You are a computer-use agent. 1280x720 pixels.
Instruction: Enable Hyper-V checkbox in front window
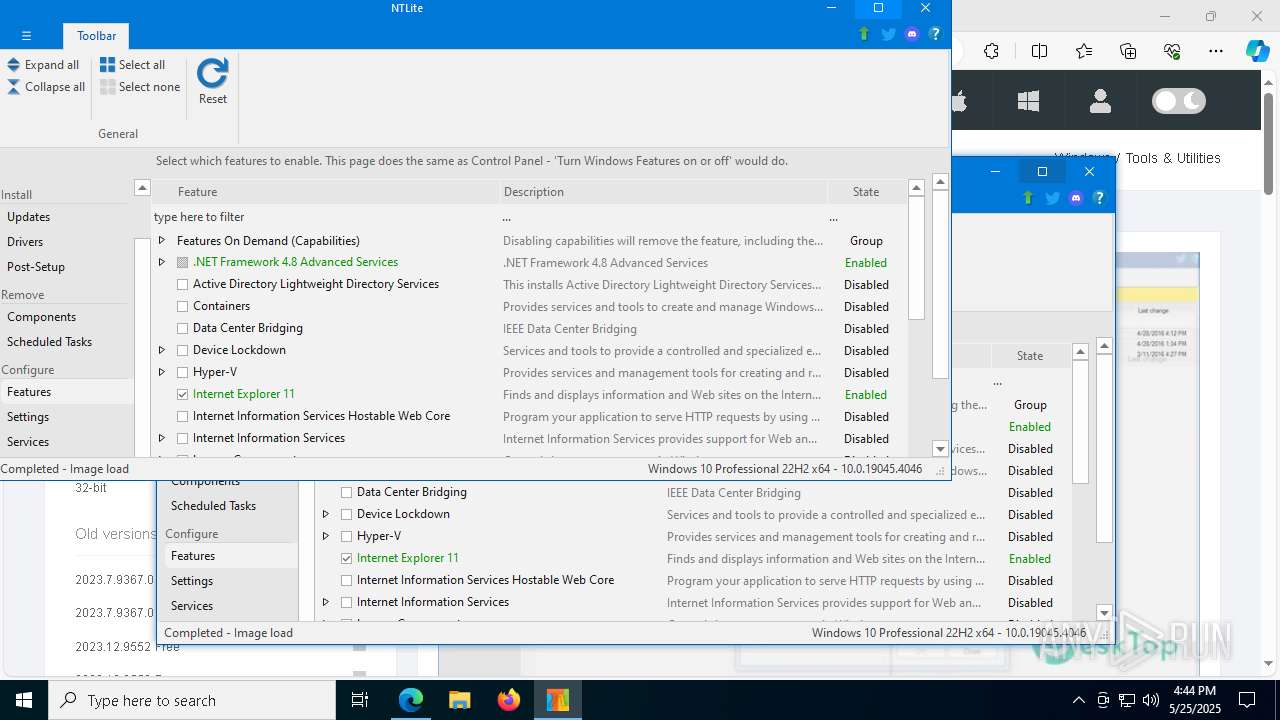(x=182, y=373)
